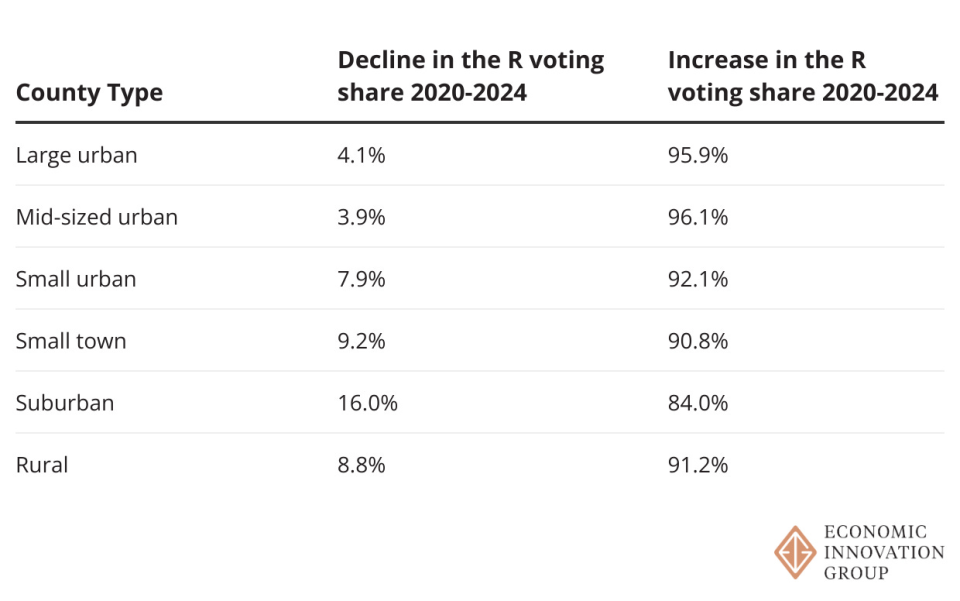Click the 16.0% Suburban decline cell
The width and height of the screenshot is (960, 601).
[x=367, y=403]
